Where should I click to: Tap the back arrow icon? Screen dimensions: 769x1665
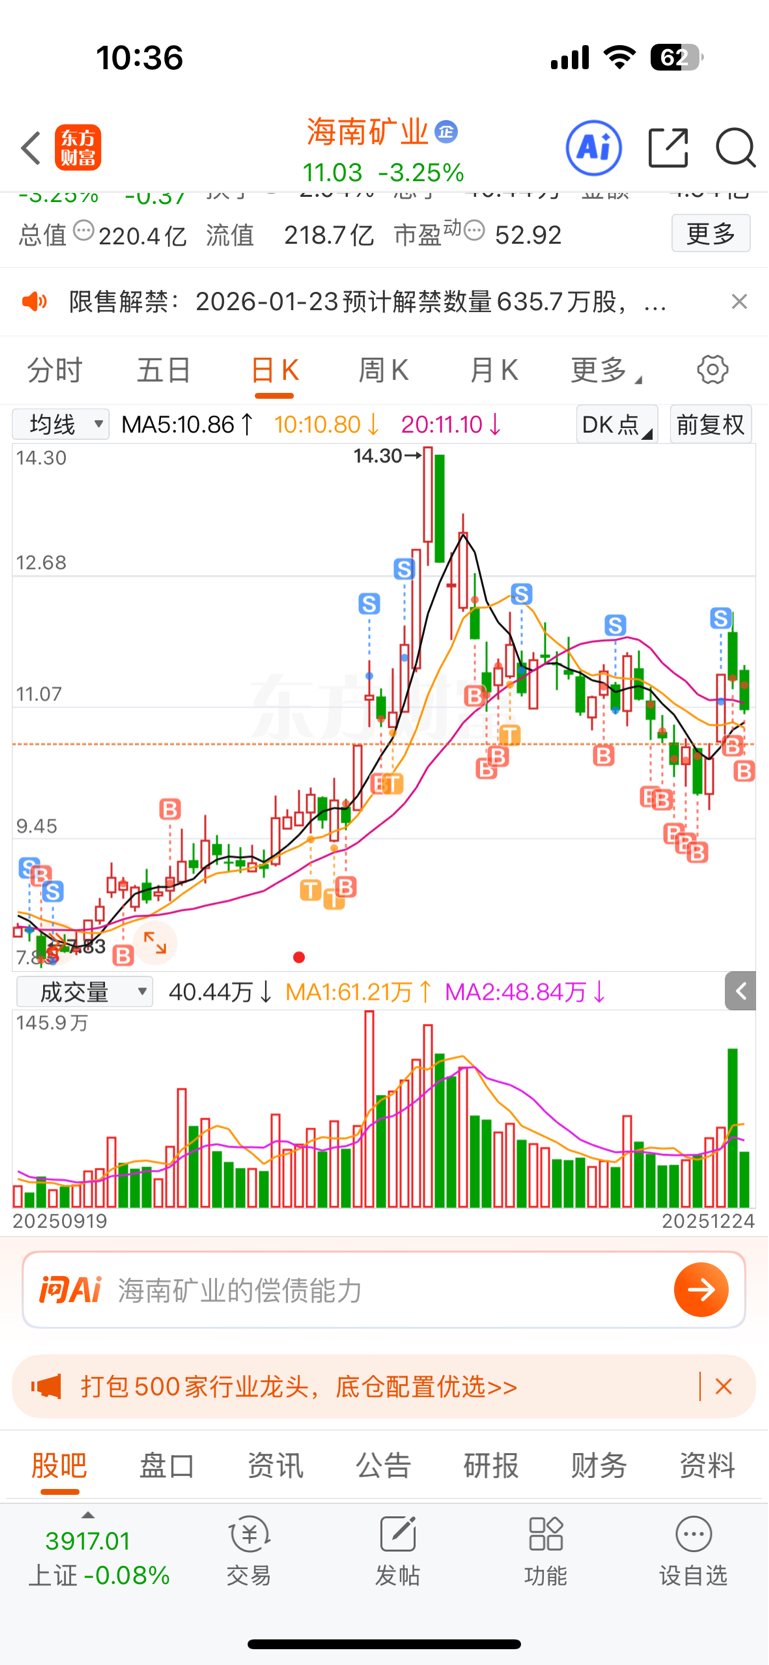coord(31,148)
